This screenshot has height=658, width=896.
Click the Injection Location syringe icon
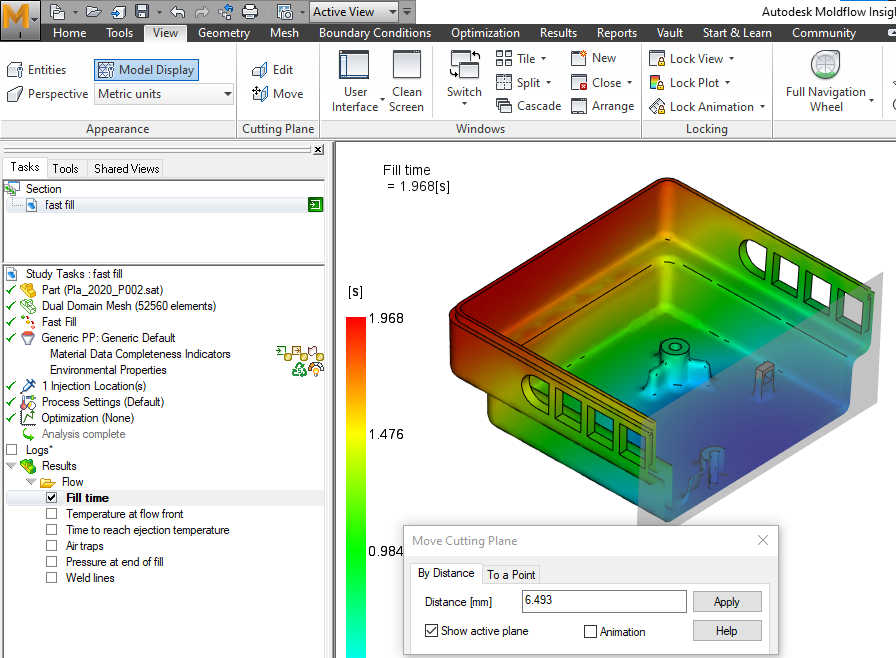30,385
